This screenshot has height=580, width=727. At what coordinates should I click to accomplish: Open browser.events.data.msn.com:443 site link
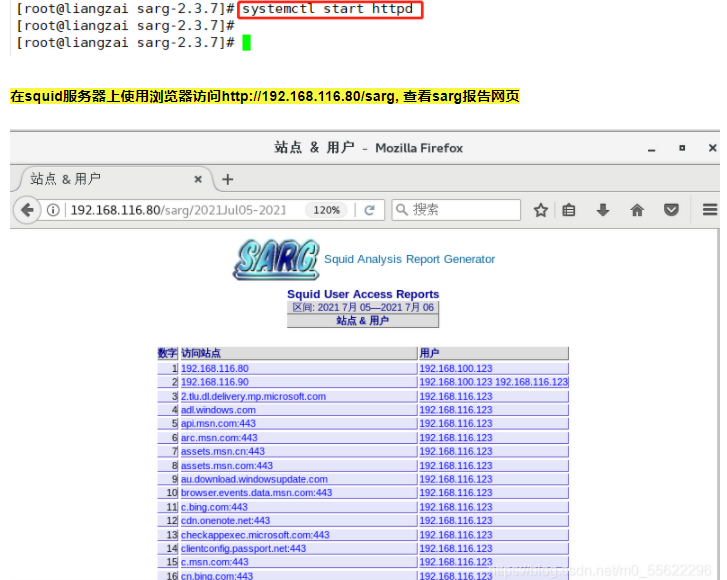(256, 492)
